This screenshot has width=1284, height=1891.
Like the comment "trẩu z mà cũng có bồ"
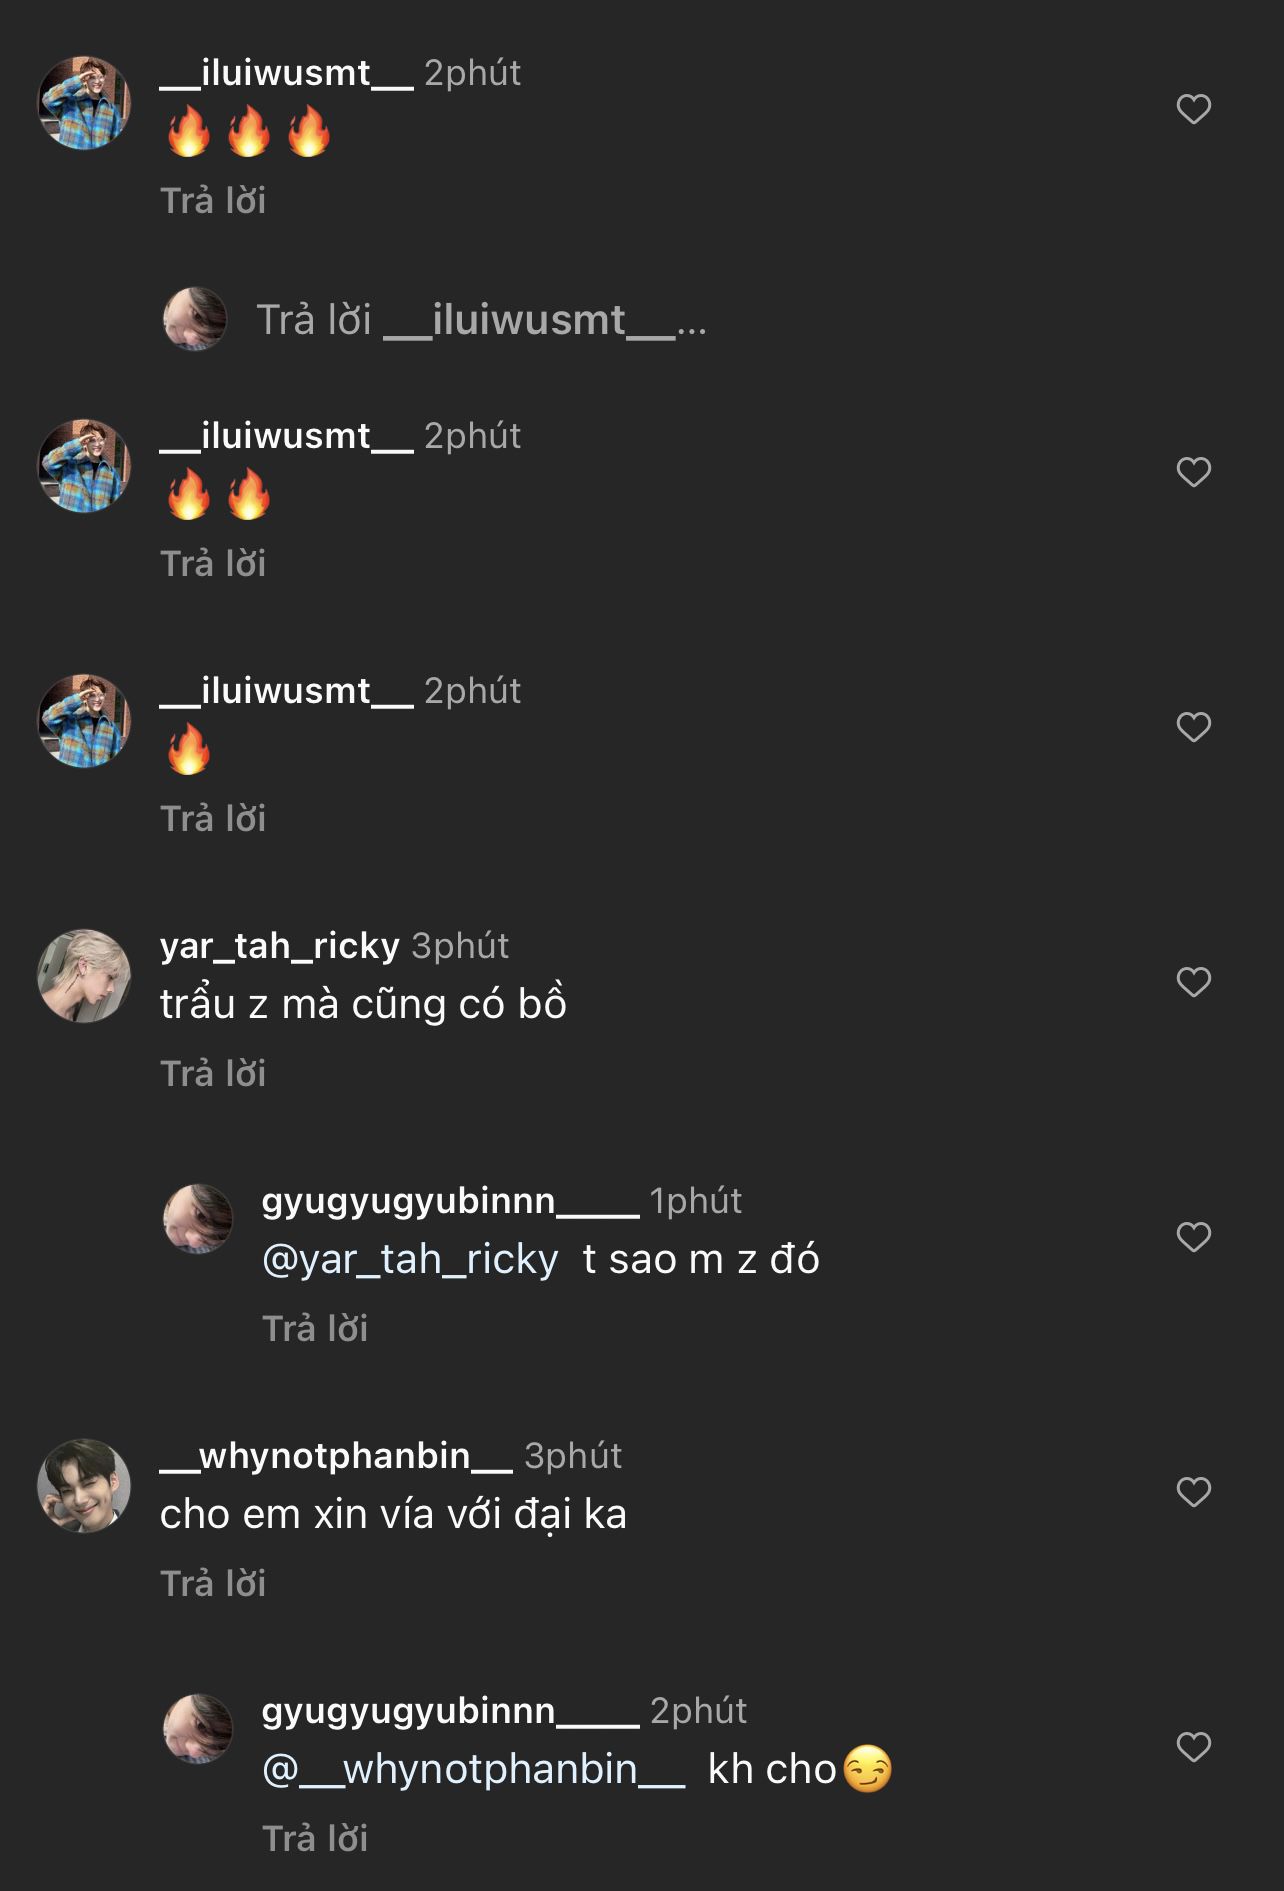click(x=1193, y=982)
